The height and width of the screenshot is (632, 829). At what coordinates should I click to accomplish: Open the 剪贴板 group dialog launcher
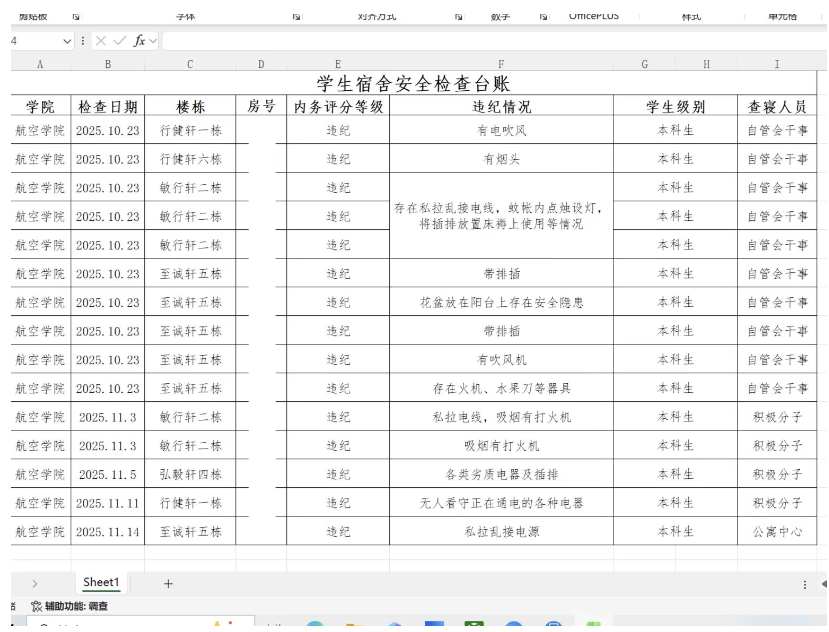tap(76, 17)
